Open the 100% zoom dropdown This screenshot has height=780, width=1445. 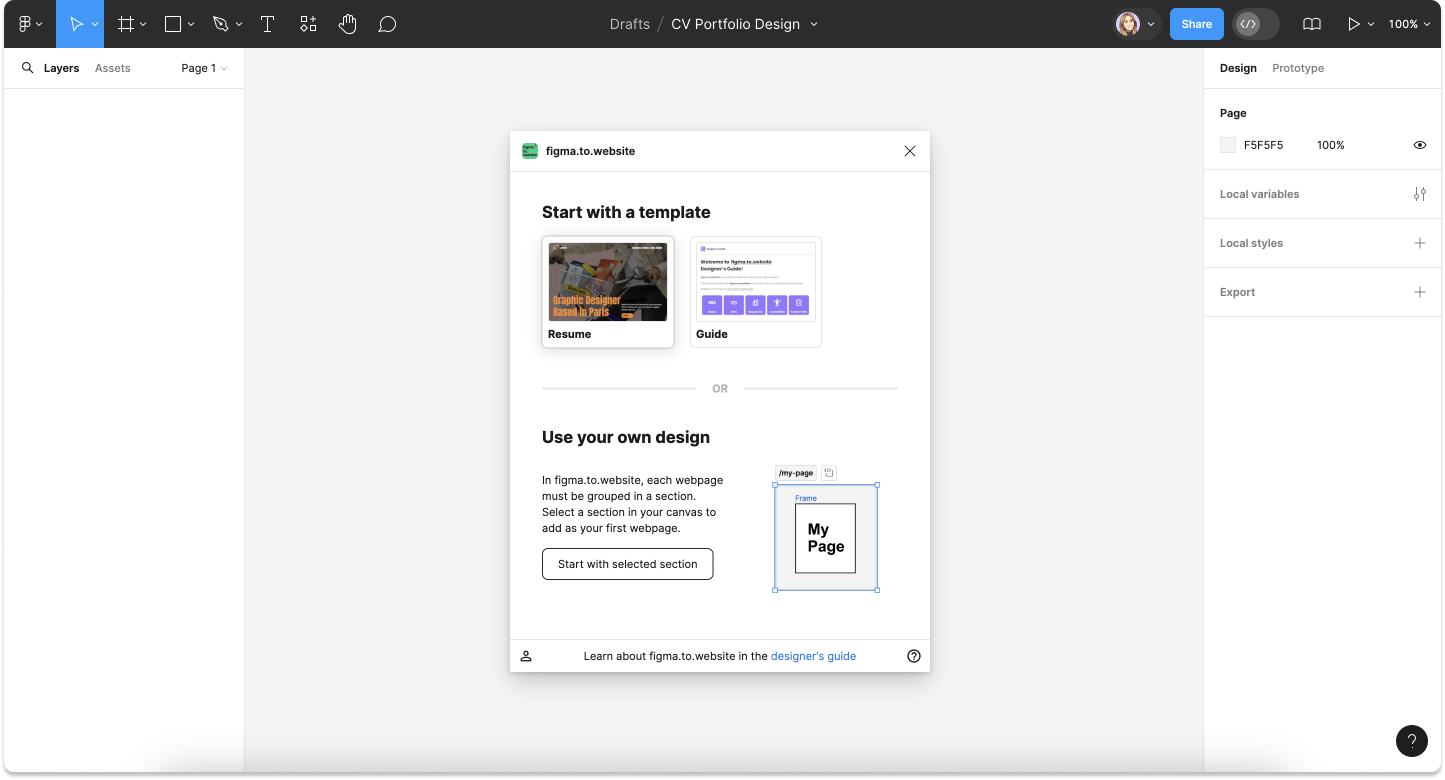[1409, 24]
